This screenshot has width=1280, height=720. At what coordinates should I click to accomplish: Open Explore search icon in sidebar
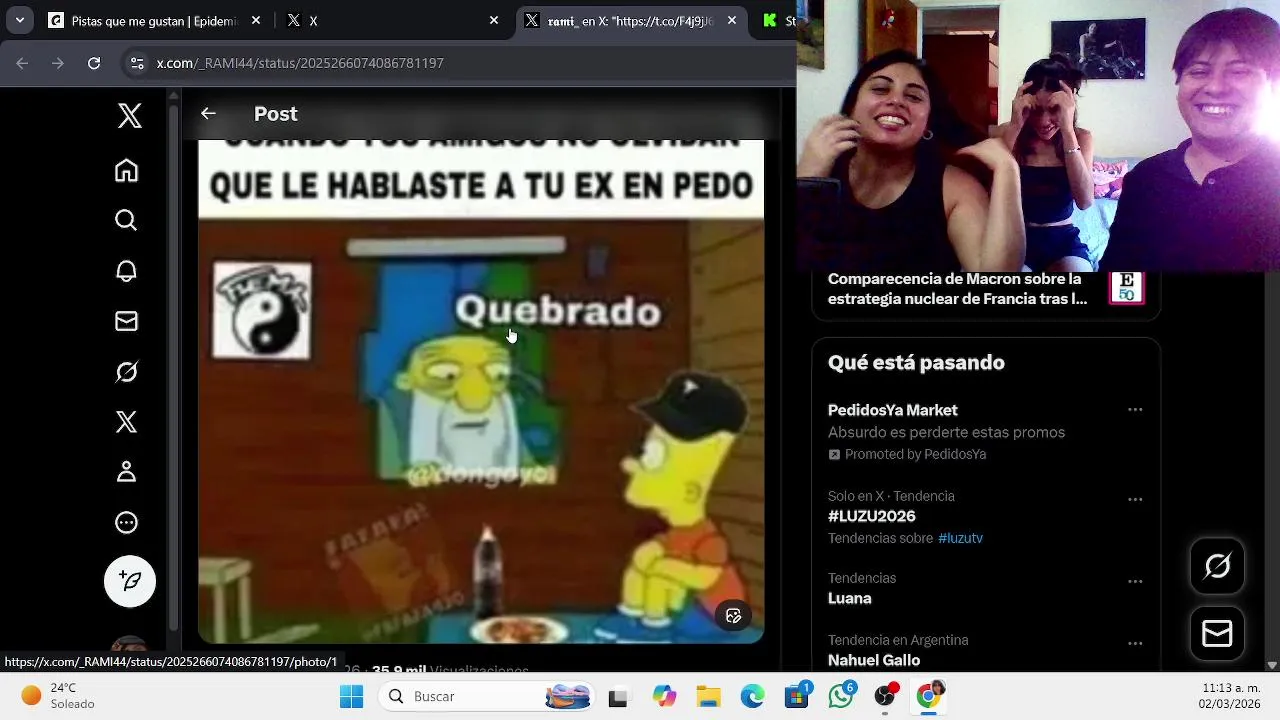[x=126, y=220]
